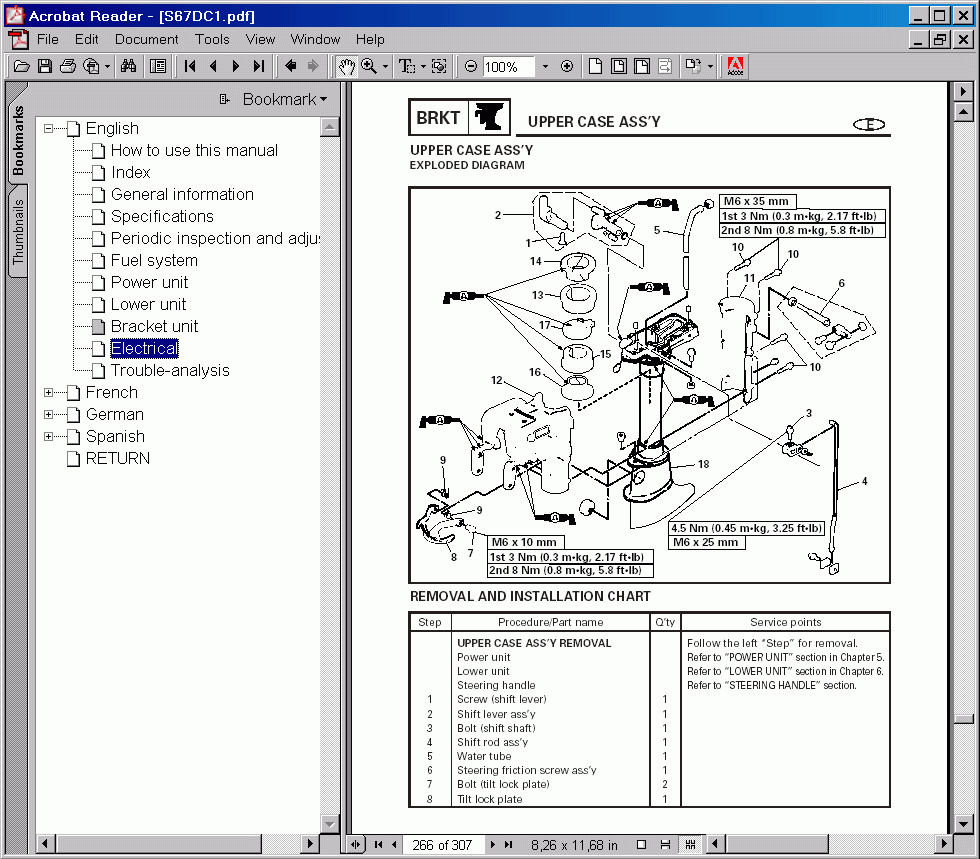Click the page number field showing 266
This screenshot has height=859, width=980.
point(443,845)
